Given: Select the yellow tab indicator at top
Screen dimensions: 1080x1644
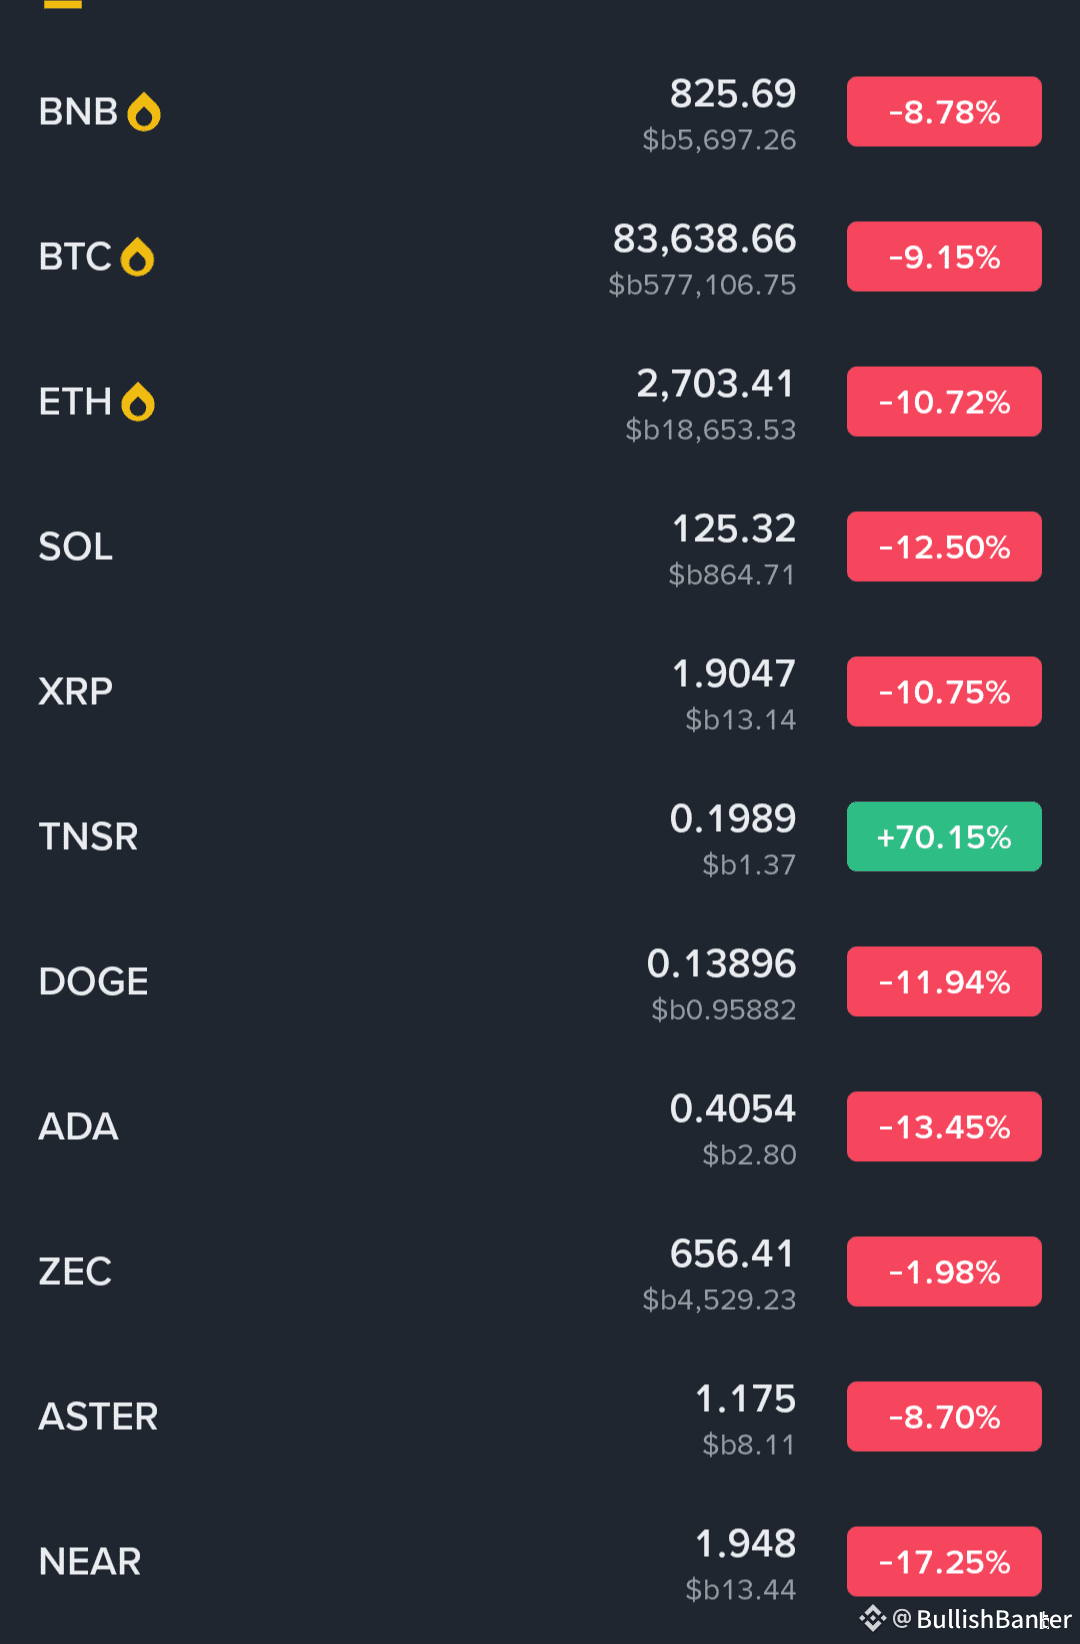Looking at the screenshot, I should pyautogui.click(x=63, y=4).
